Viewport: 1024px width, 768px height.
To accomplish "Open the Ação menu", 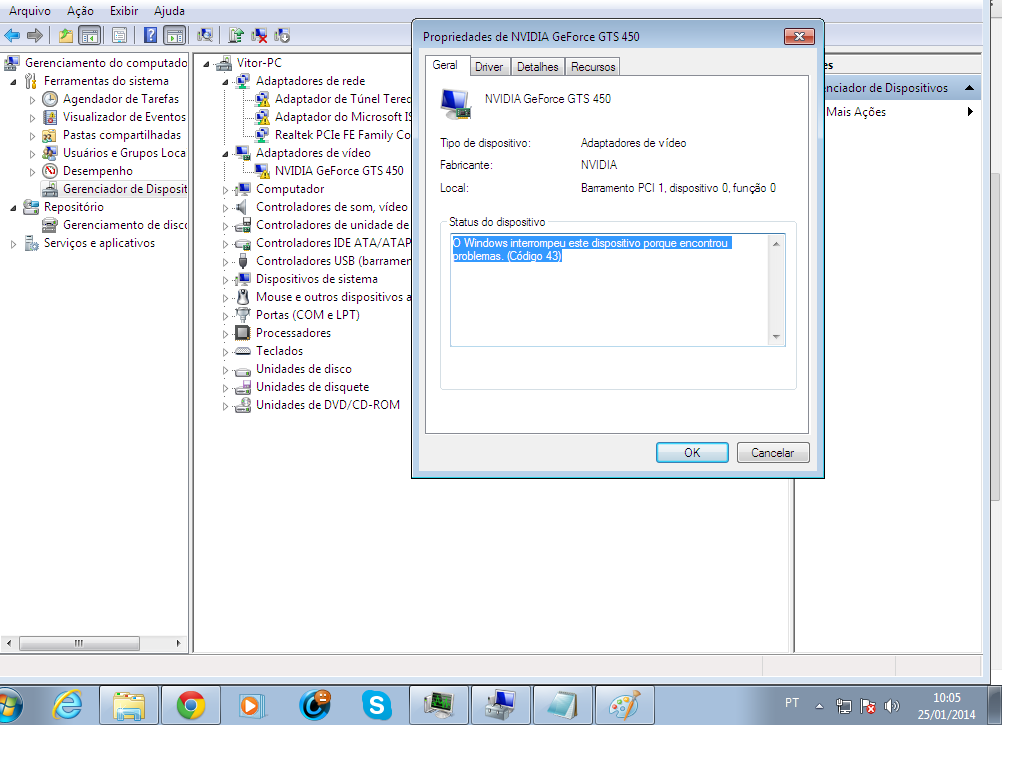I will [x=80, y=11].
